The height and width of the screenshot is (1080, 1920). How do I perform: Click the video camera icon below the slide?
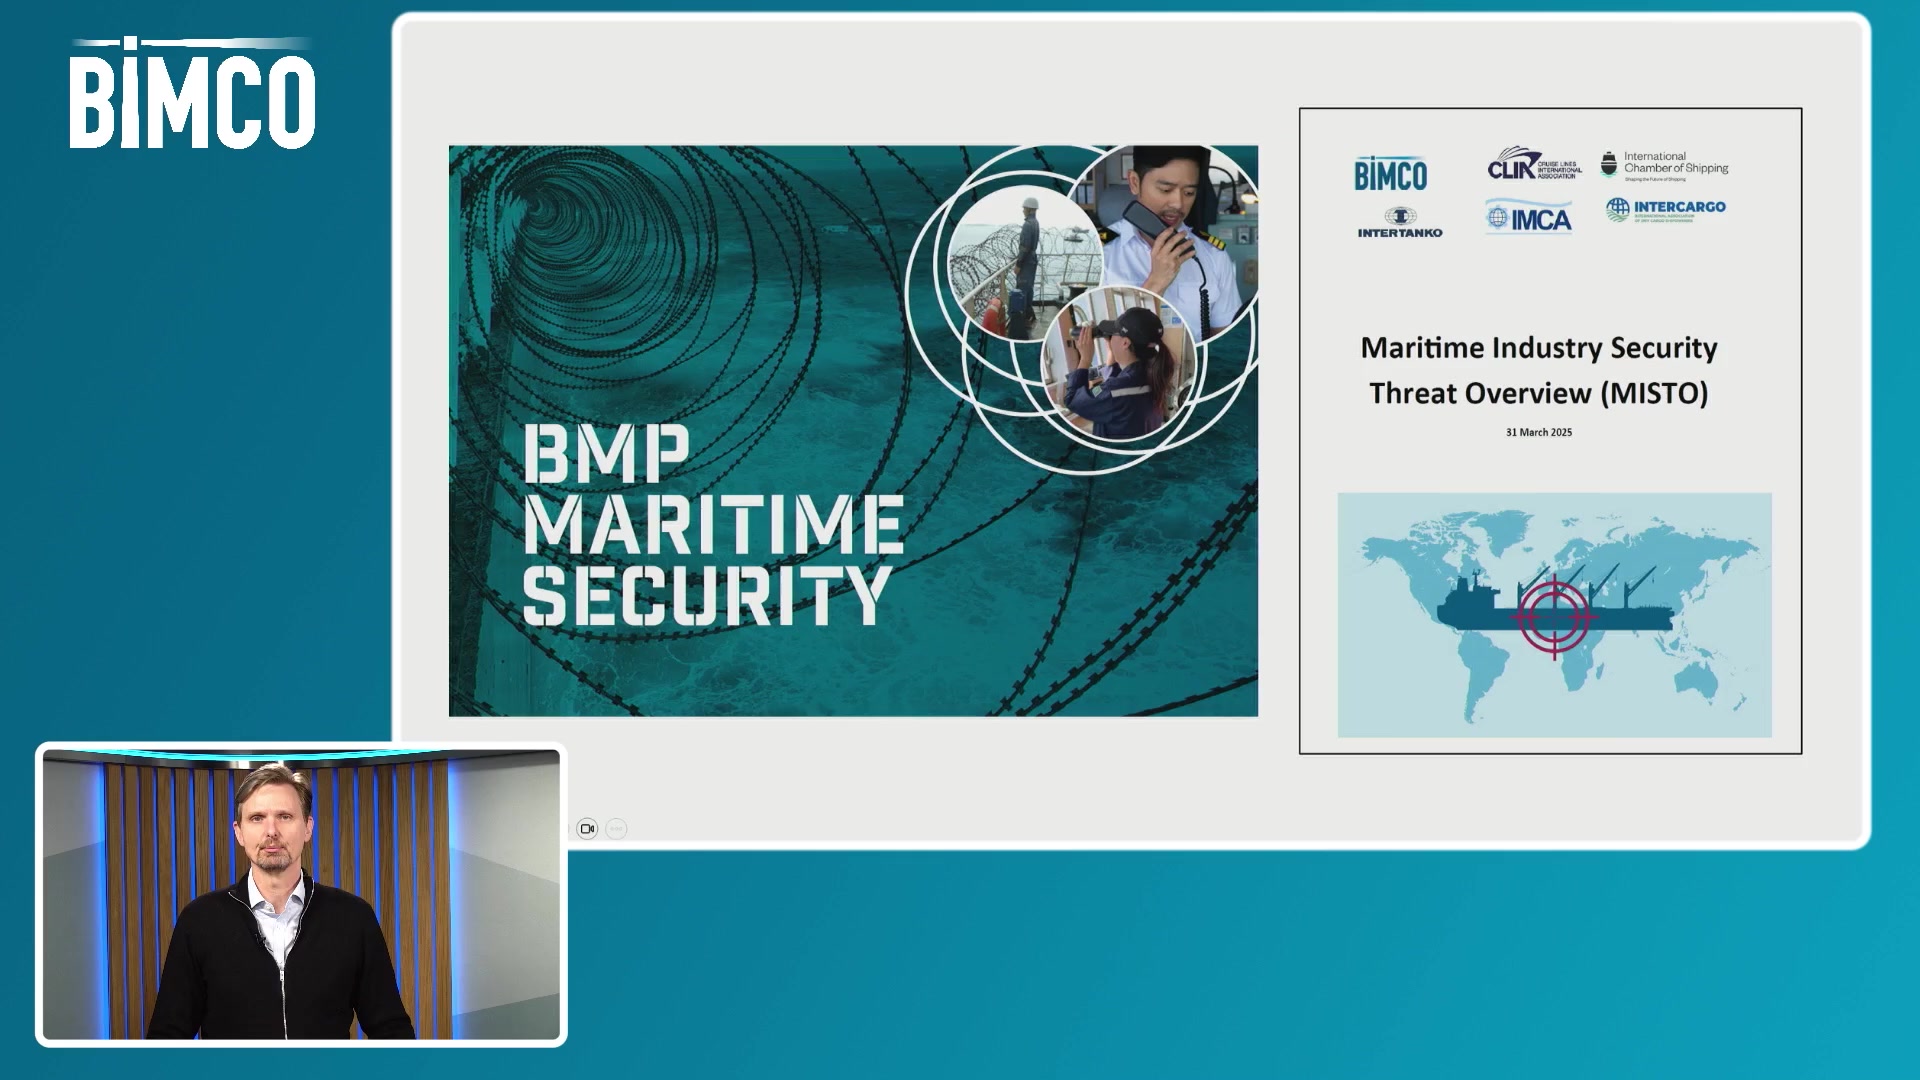point(587,828)
